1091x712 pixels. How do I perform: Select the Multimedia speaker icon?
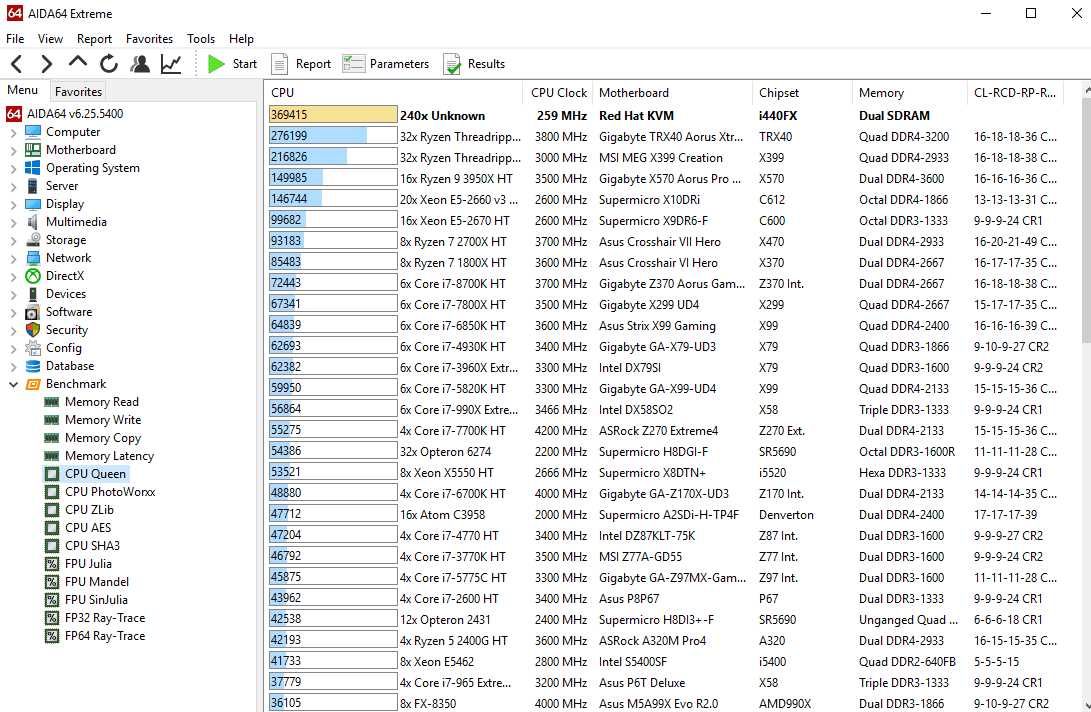(x=33, y=222)
